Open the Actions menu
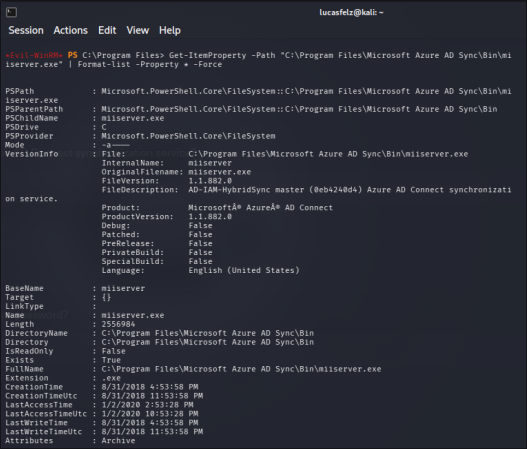Viewport: 527px width, 449px height. pyautogui.click(x=71, y=31)
